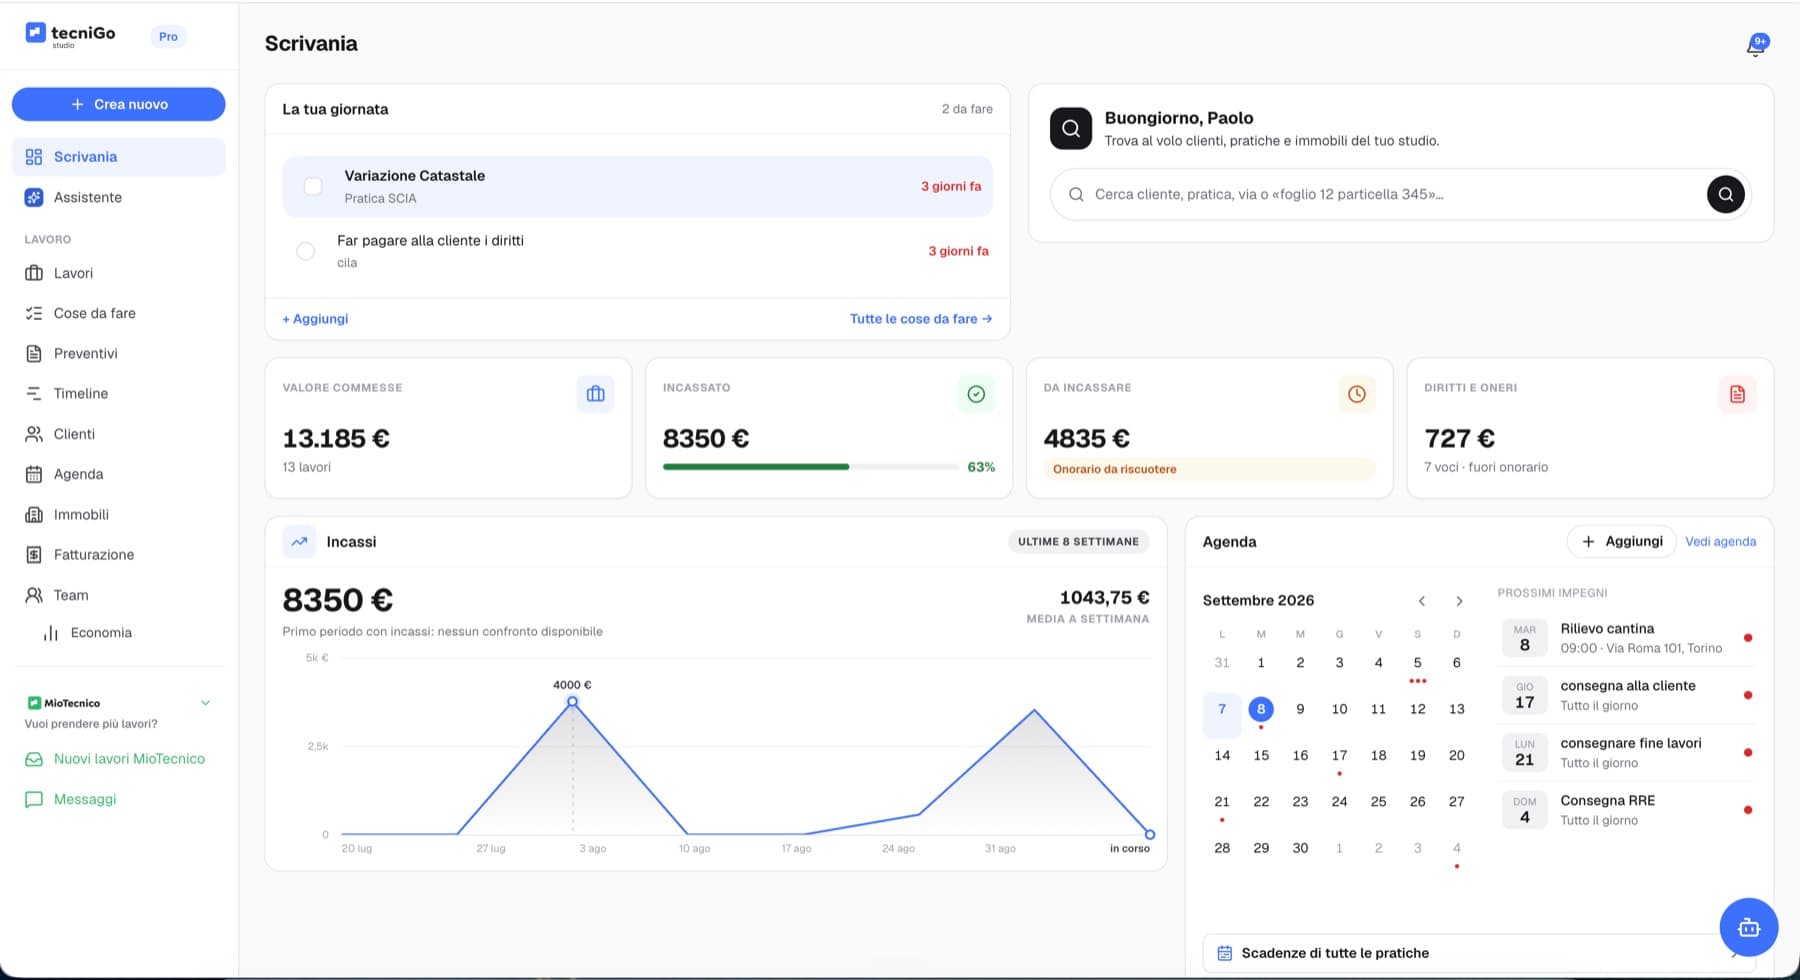Open 'Scadenze di tutte le pratiche'
1800x980 pixels.
click(x=1479, y=953)
